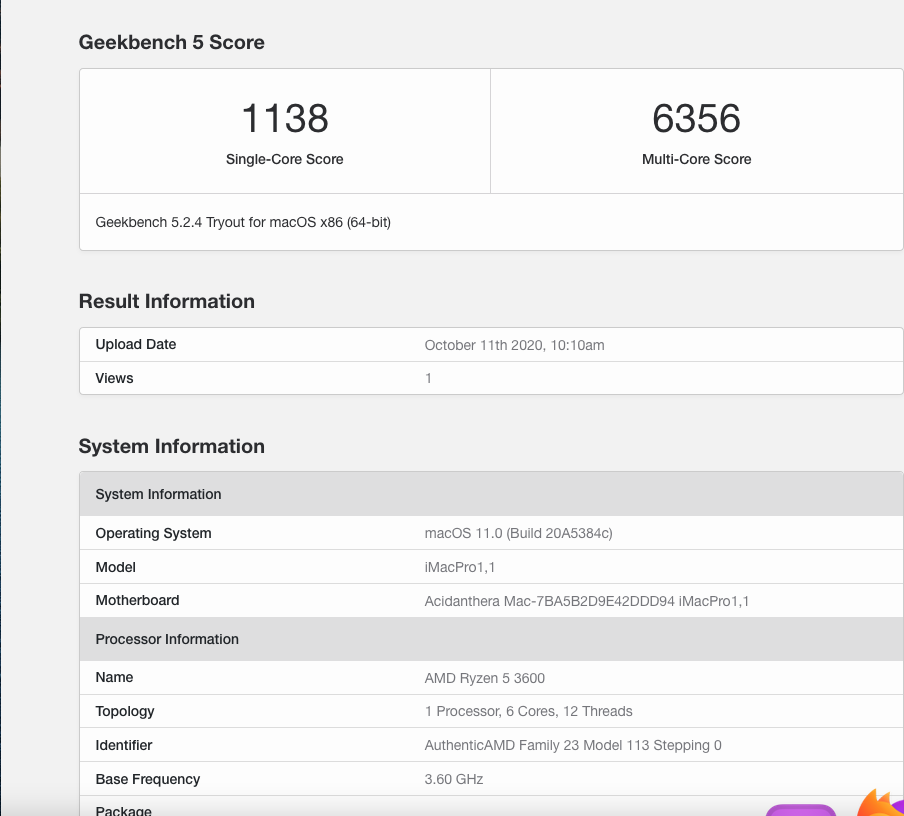Select the single-core score value 1138
This screenshot has width=904, height=816.
click(285, 118)
